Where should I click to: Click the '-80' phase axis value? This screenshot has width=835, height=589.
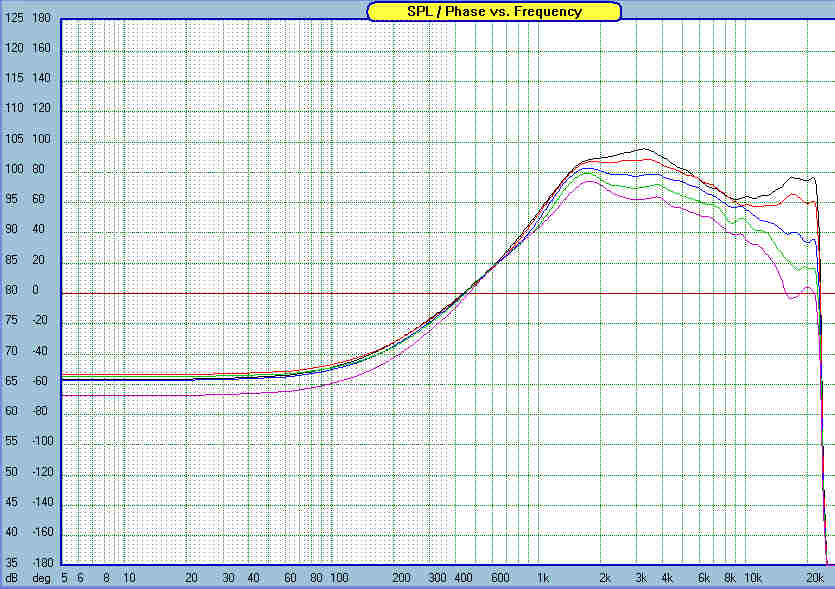[40, 411]
